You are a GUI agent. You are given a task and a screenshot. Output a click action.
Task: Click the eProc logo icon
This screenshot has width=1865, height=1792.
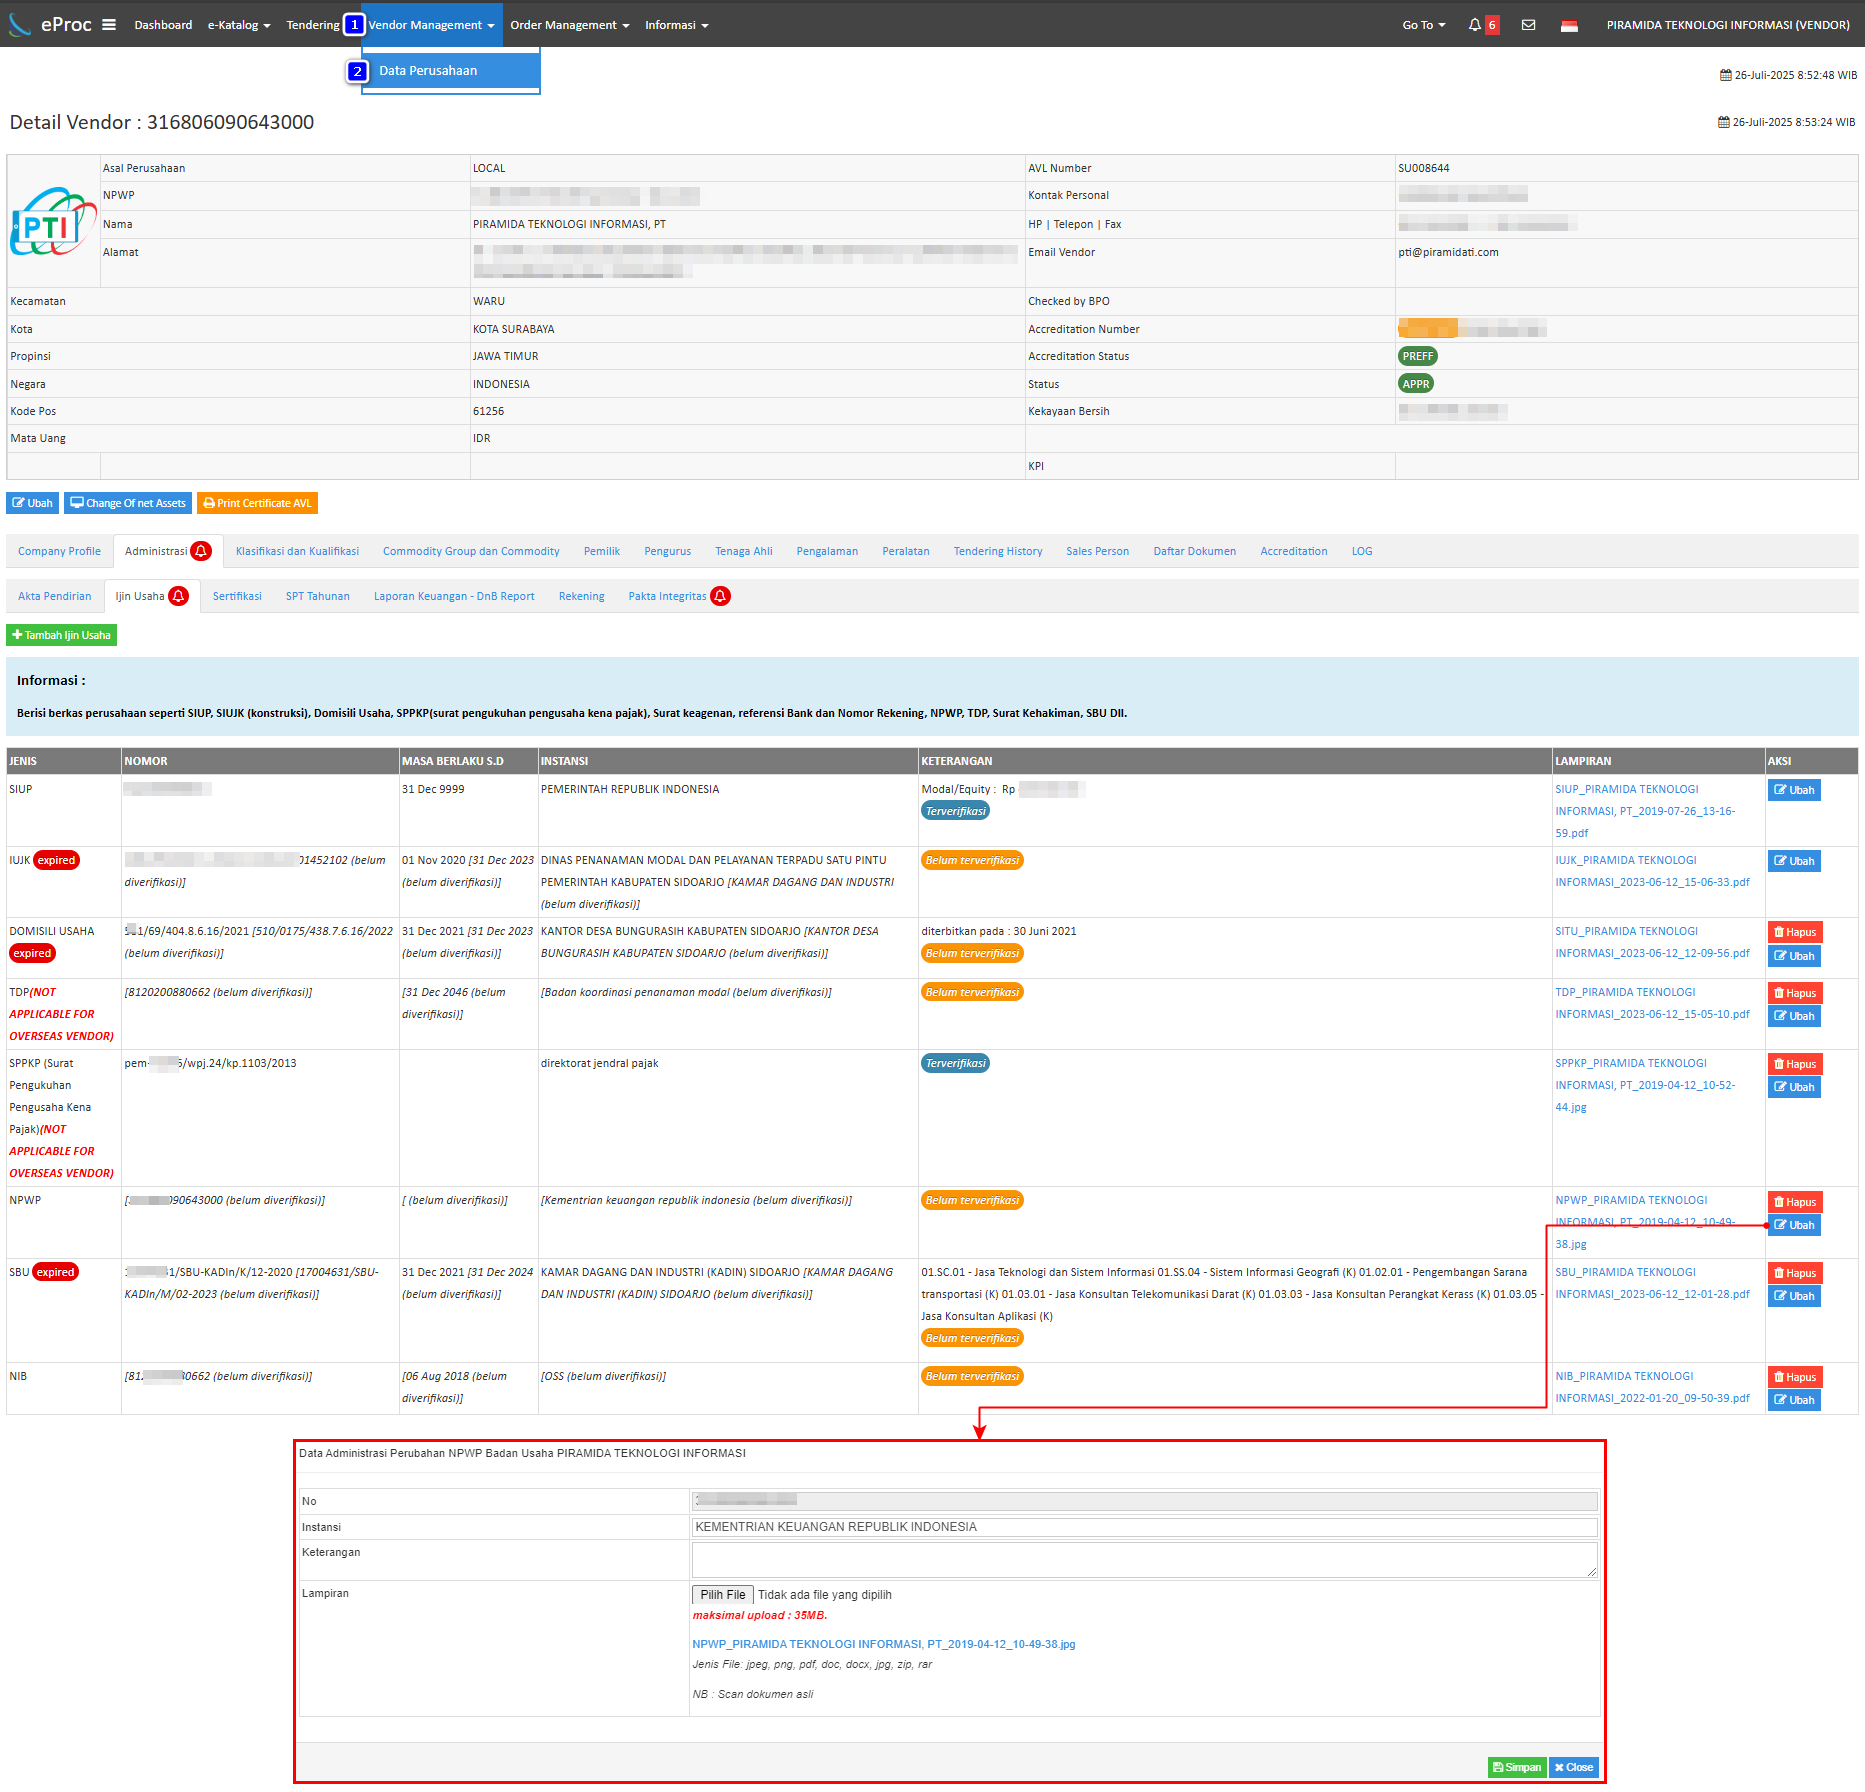click(x=20, y=25)
